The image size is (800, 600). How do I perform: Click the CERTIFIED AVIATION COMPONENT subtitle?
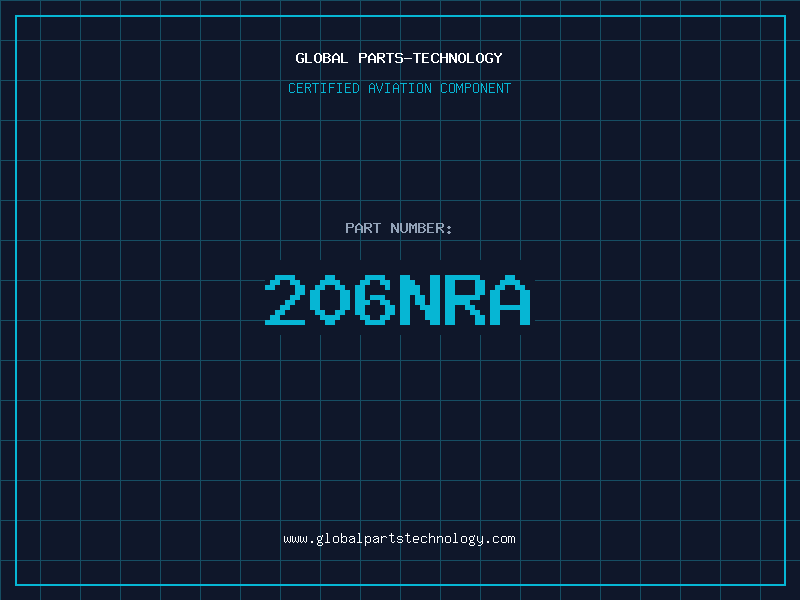(x=399, y=88)
